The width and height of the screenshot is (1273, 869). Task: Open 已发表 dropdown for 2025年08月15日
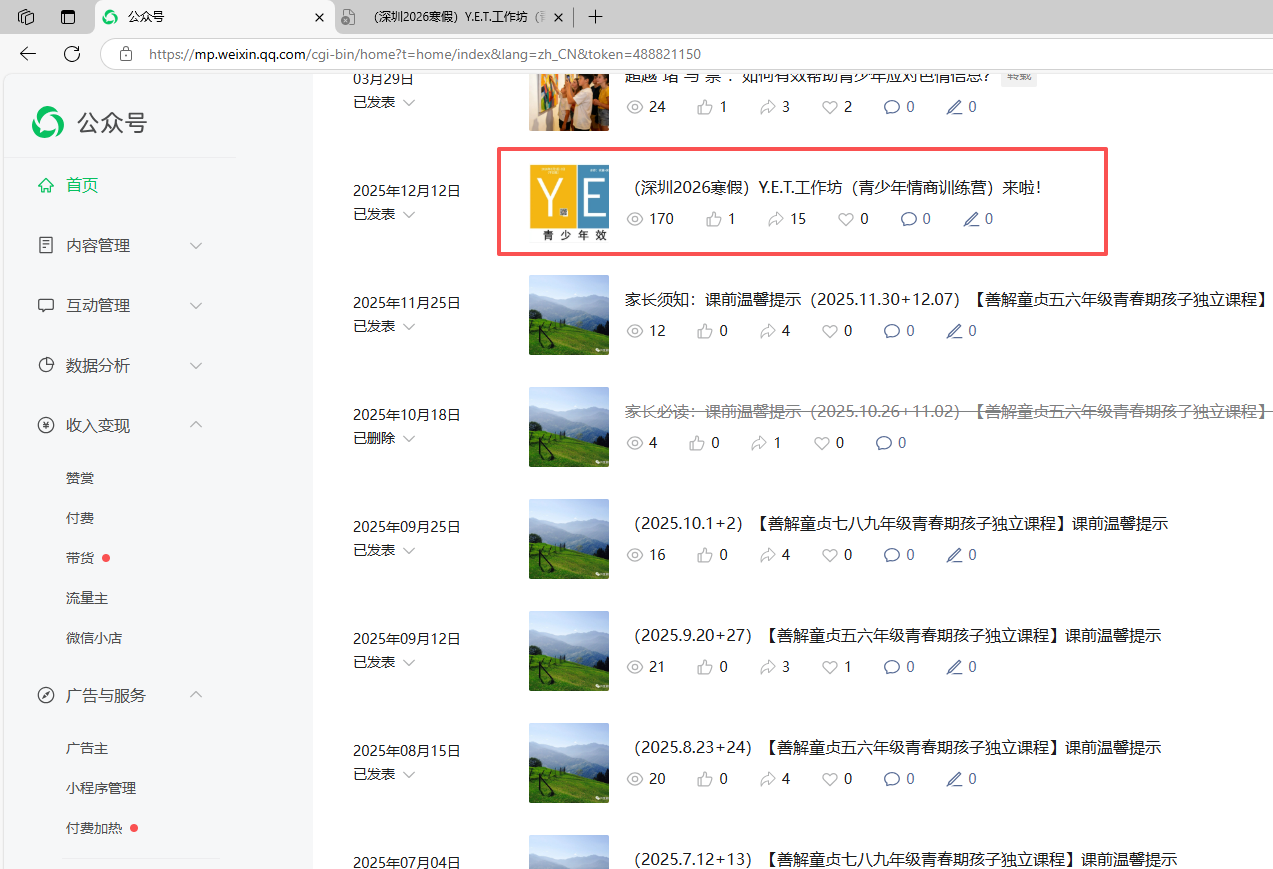(x=384, y=774)
